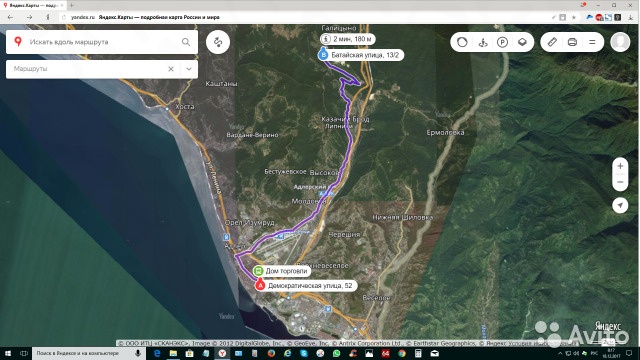Select the Яндекс.Карты browser tab
640x360 pixels.
[x=33, y=5]
